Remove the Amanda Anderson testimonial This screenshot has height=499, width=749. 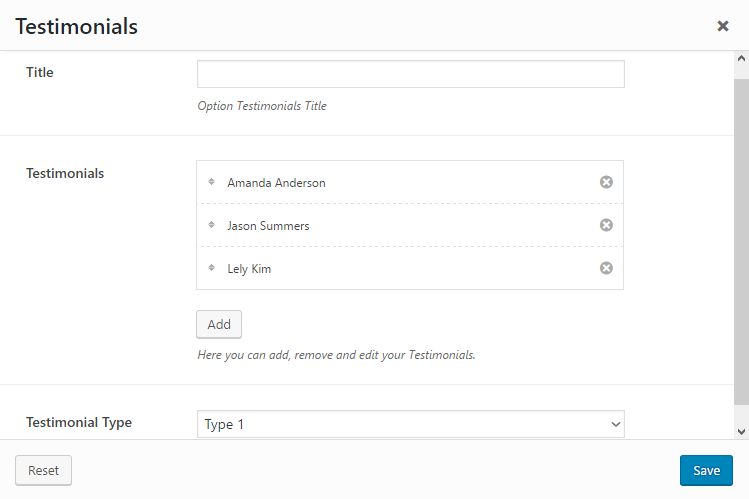pyautogui.click(x=606, y=182)
